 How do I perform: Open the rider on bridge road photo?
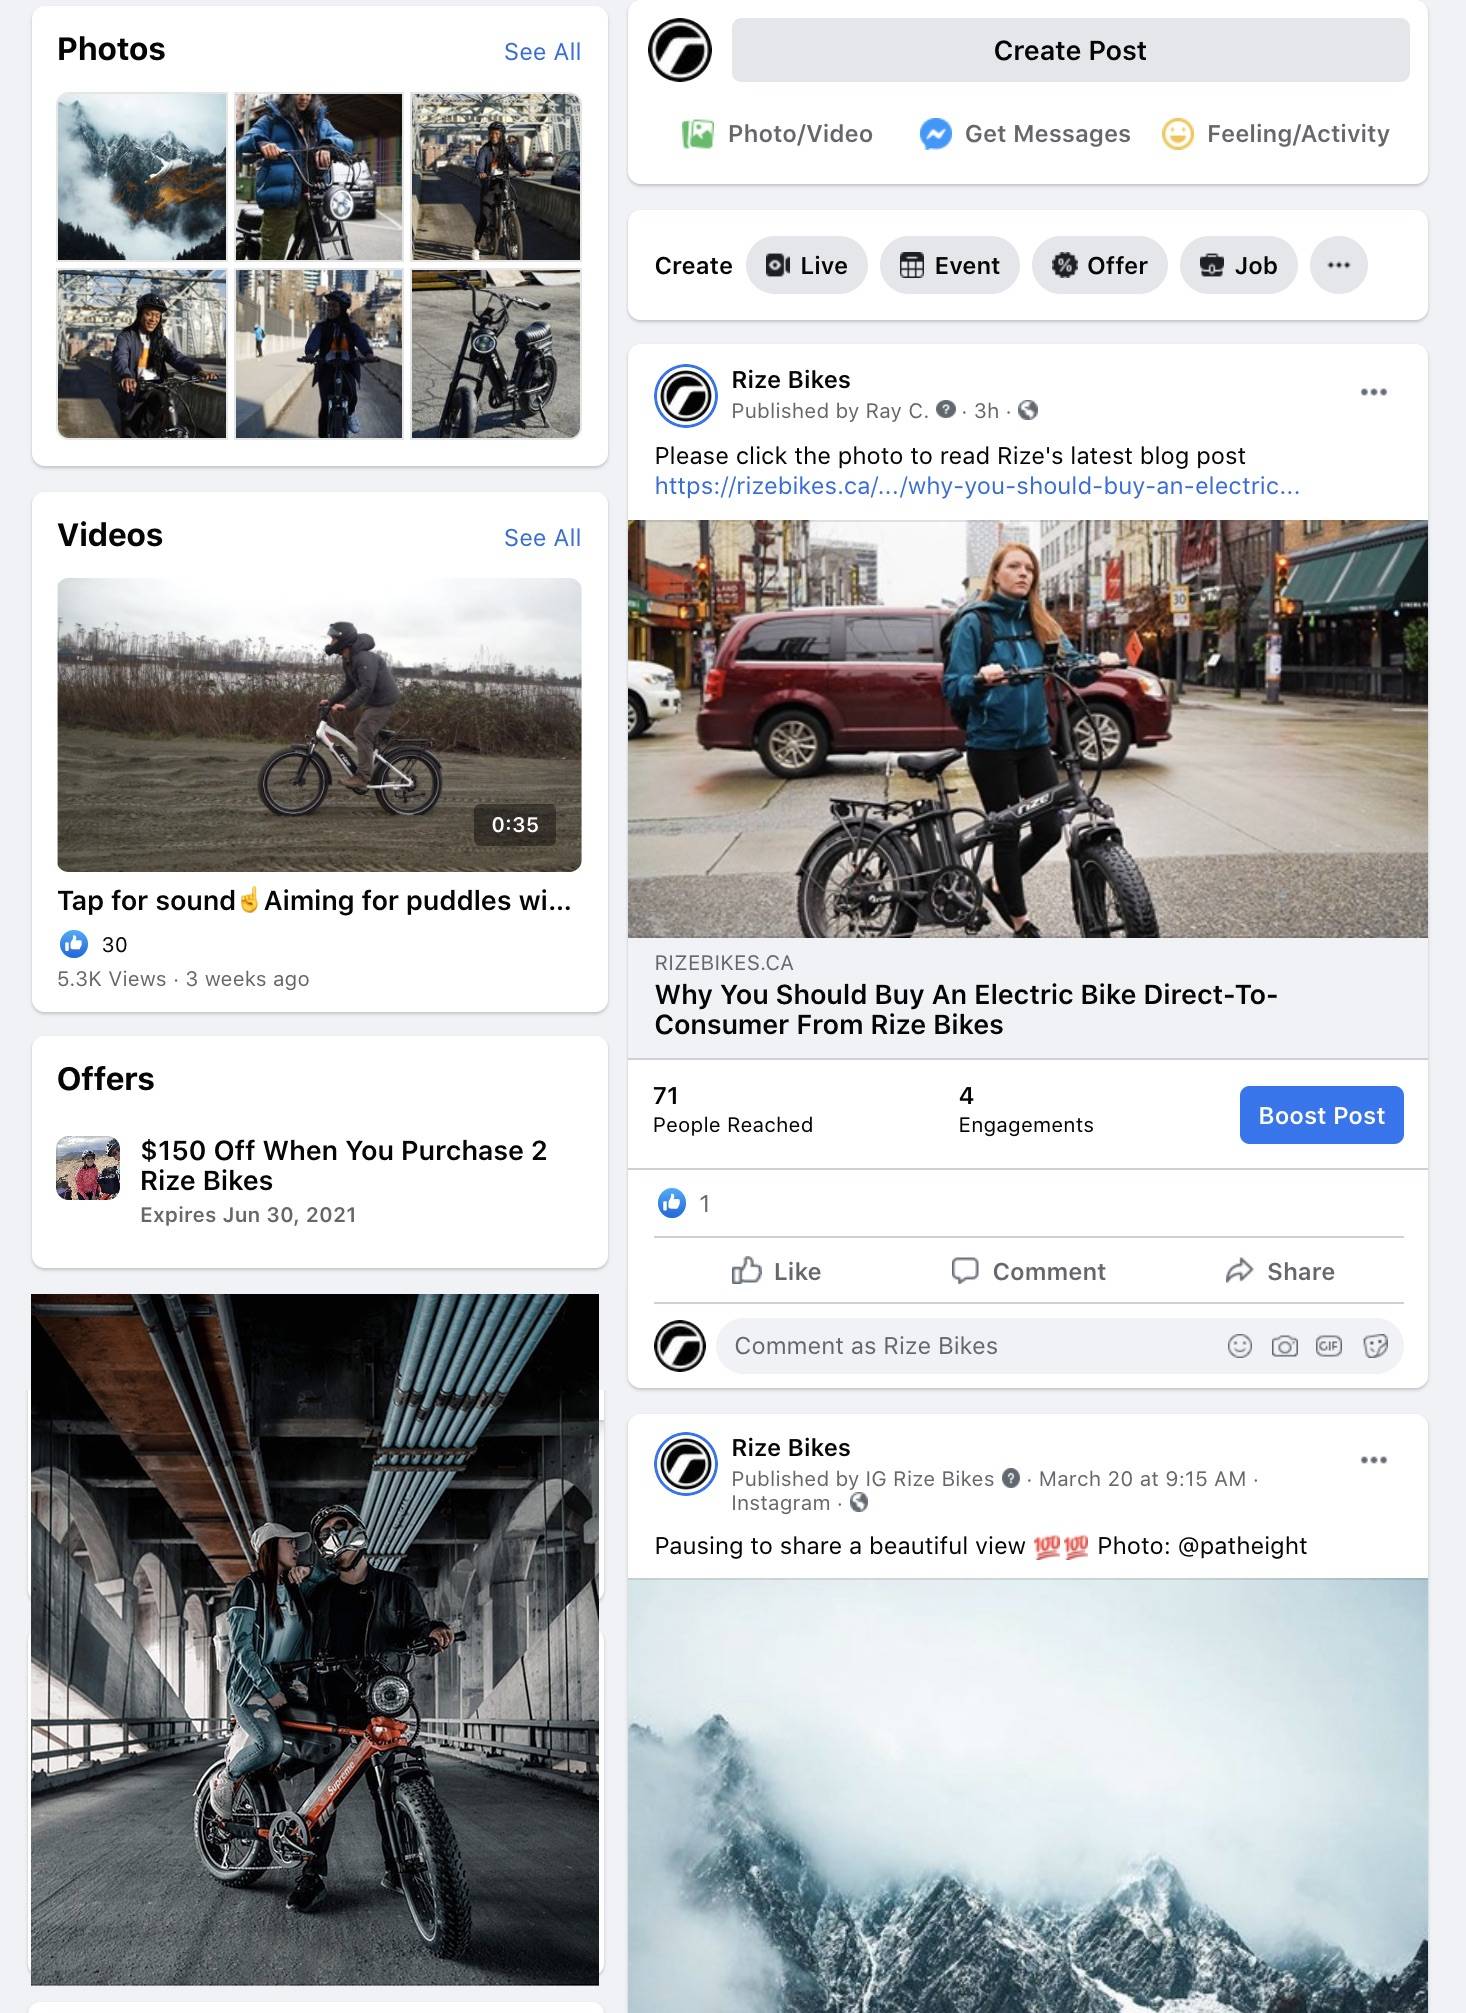pyautogui.click(x=496, y=177)
